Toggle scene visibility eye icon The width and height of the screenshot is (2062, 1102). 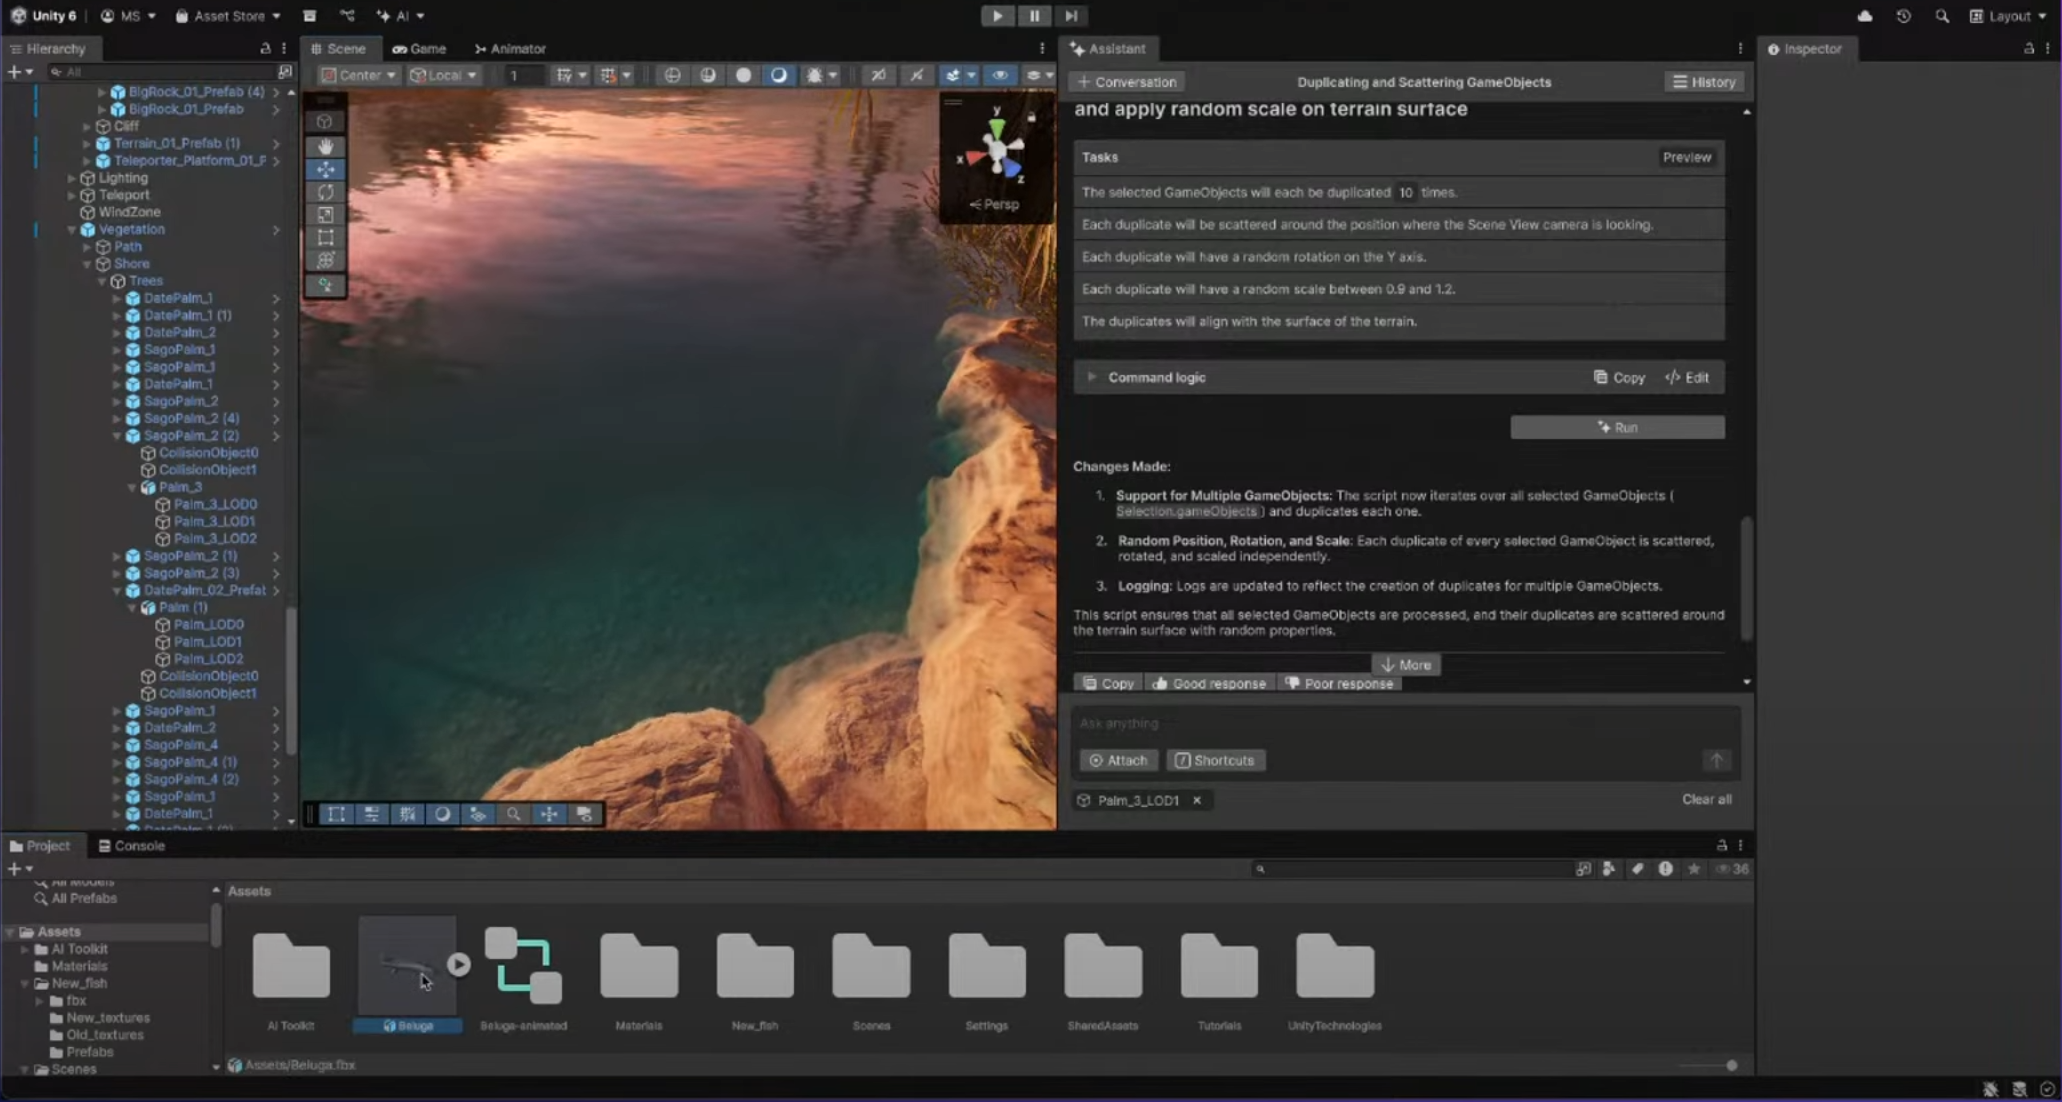999,75
